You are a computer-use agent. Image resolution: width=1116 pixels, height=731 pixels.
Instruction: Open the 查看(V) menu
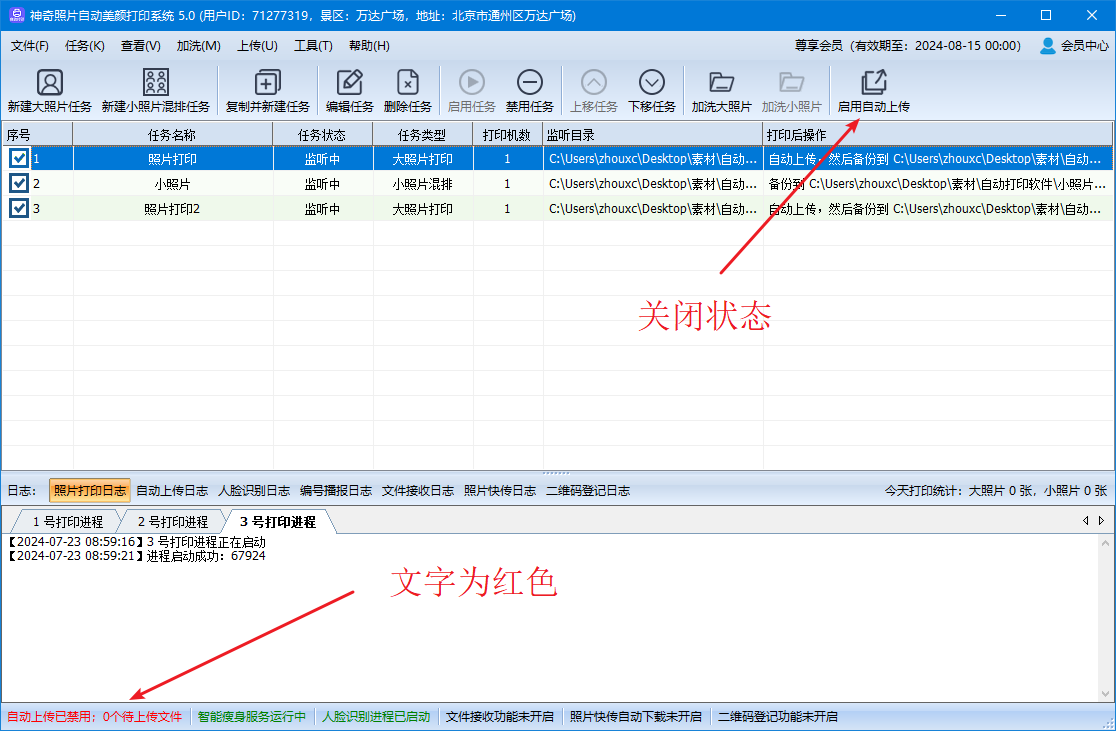140,46
